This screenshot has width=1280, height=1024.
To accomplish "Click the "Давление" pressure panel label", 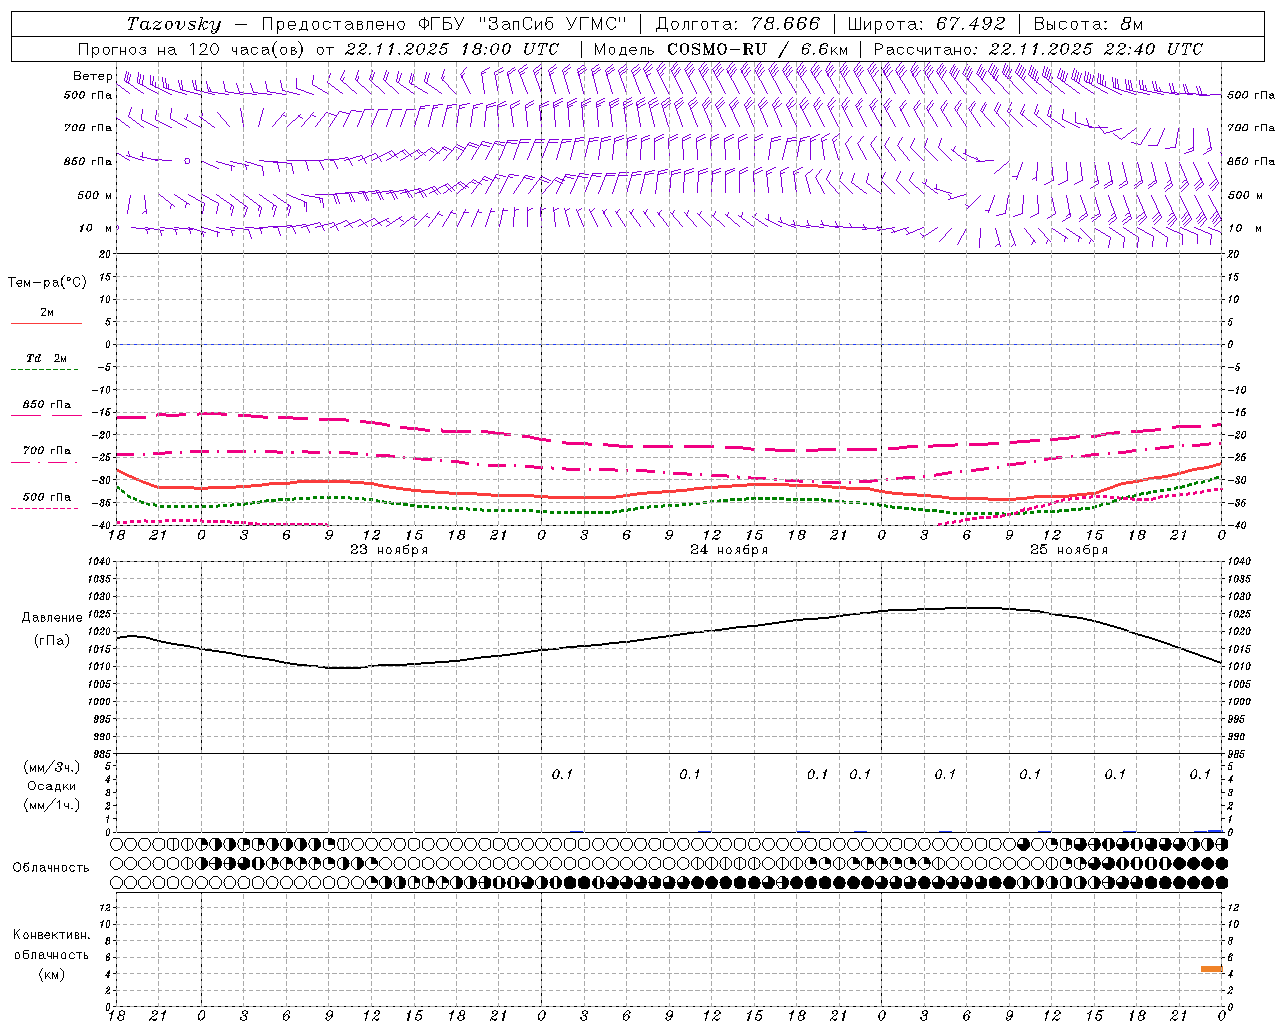I will click(x=52, y=618).
